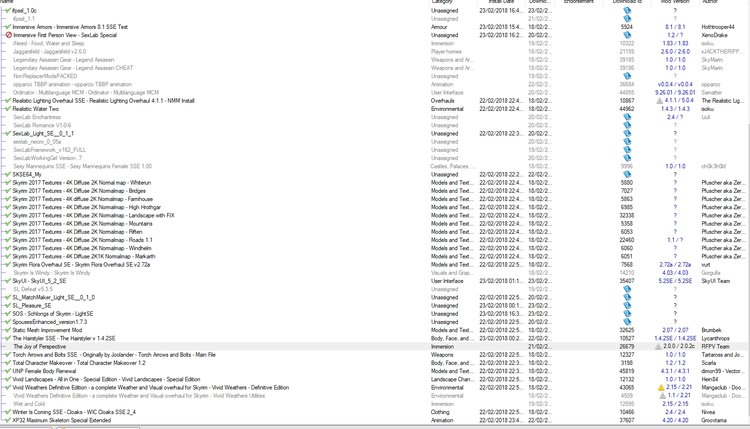The height and width of the screenshot is (429, 750).
Task: Click the green checkmark beside UNP Female Body Renewal
Action: [8, 371]
